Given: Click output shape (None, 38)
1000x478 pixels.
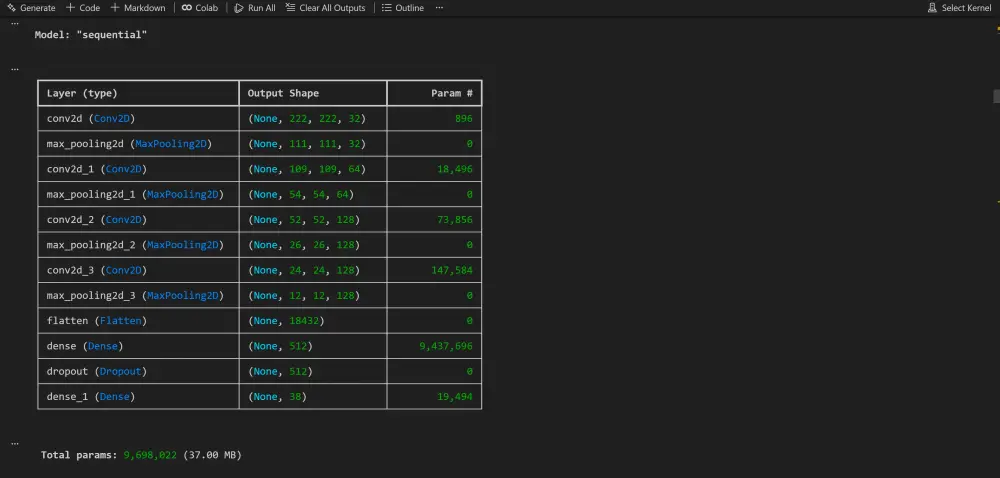Looking at the screenshot, I should tap(277, 396).
